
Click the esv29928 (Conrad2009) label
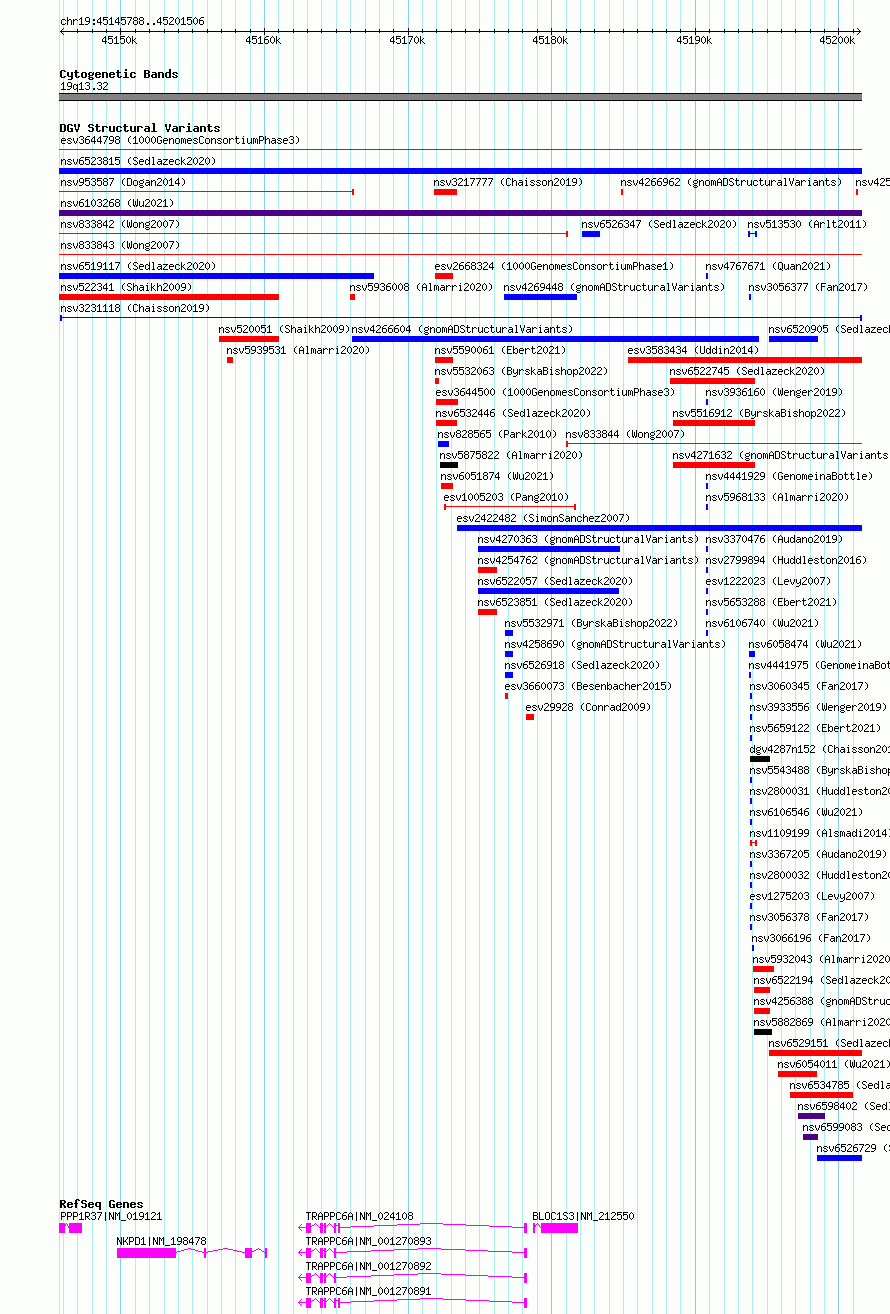pyautogui.click(x=588, y=707)
